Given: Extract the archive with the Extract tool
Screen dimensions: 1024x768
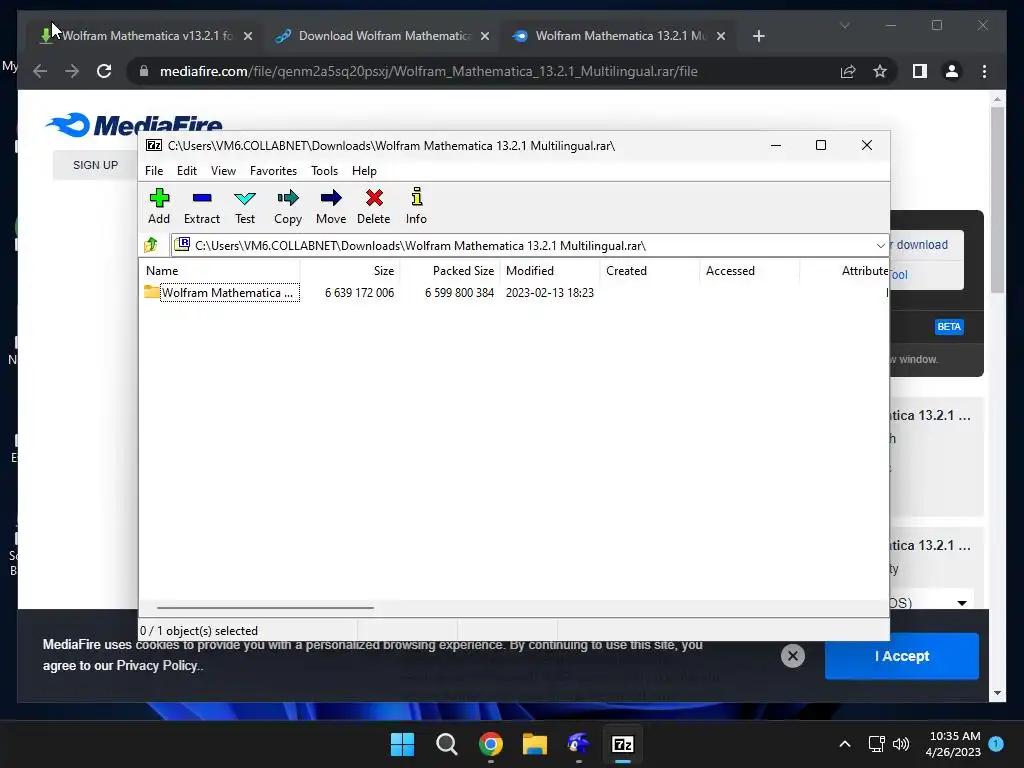Looking at the screenshot, I should pyautogui.click(x=202, y=206).
